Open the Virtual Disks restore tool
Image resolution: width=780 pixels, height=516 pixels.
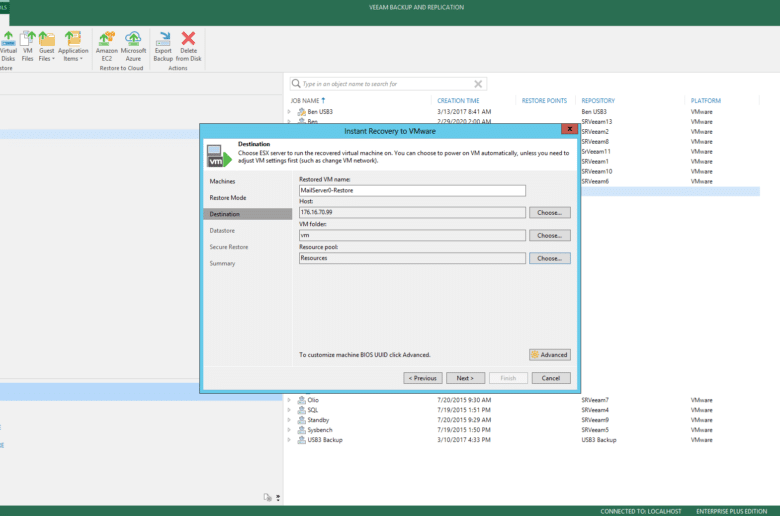tap(8, 46)
